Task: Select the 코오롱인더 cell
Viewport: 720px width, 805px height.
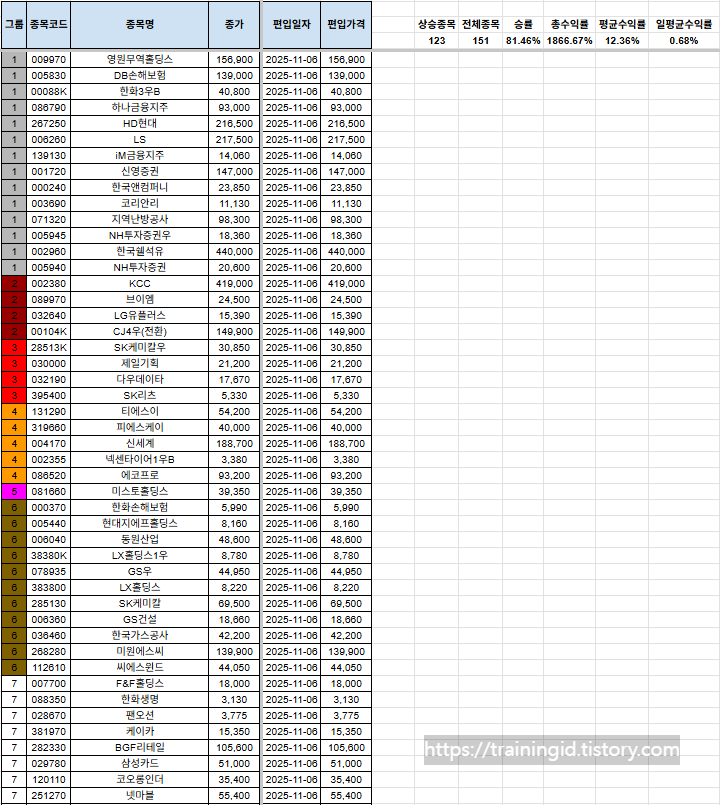Action: coord(140,780)
